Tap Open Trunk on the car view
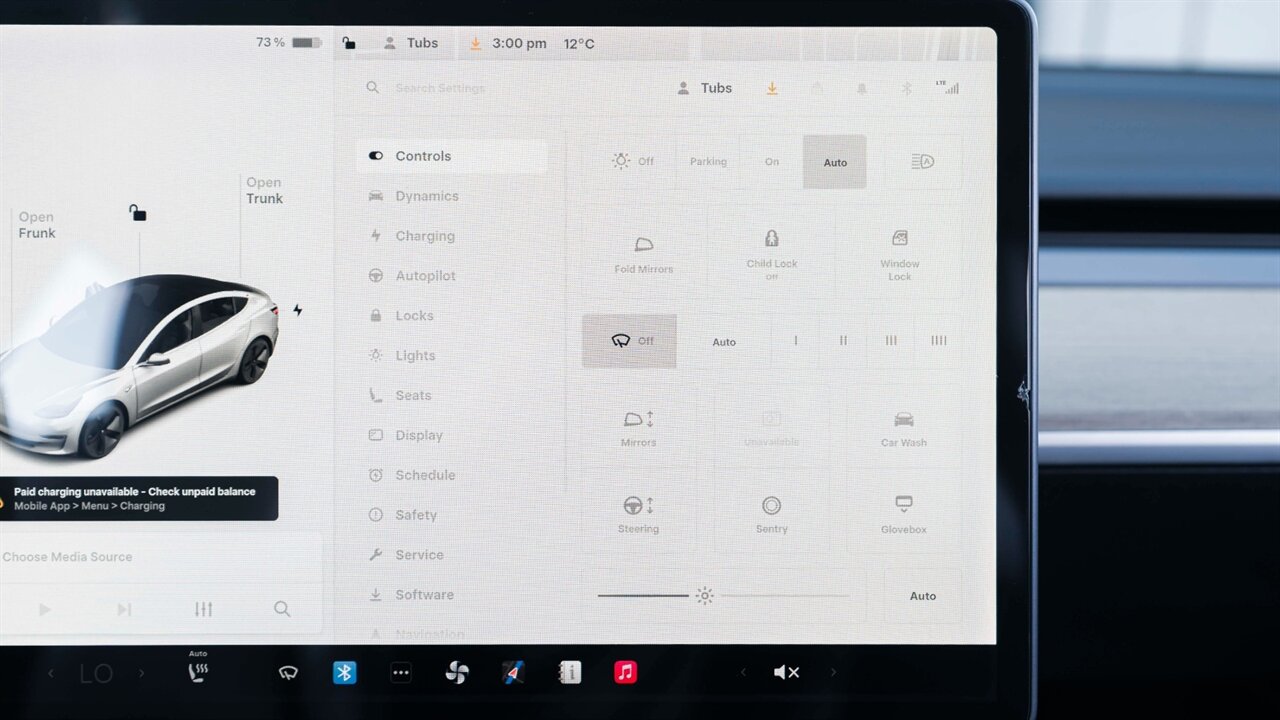Viewport: 1280px width, 720px height. click(264, 191)
